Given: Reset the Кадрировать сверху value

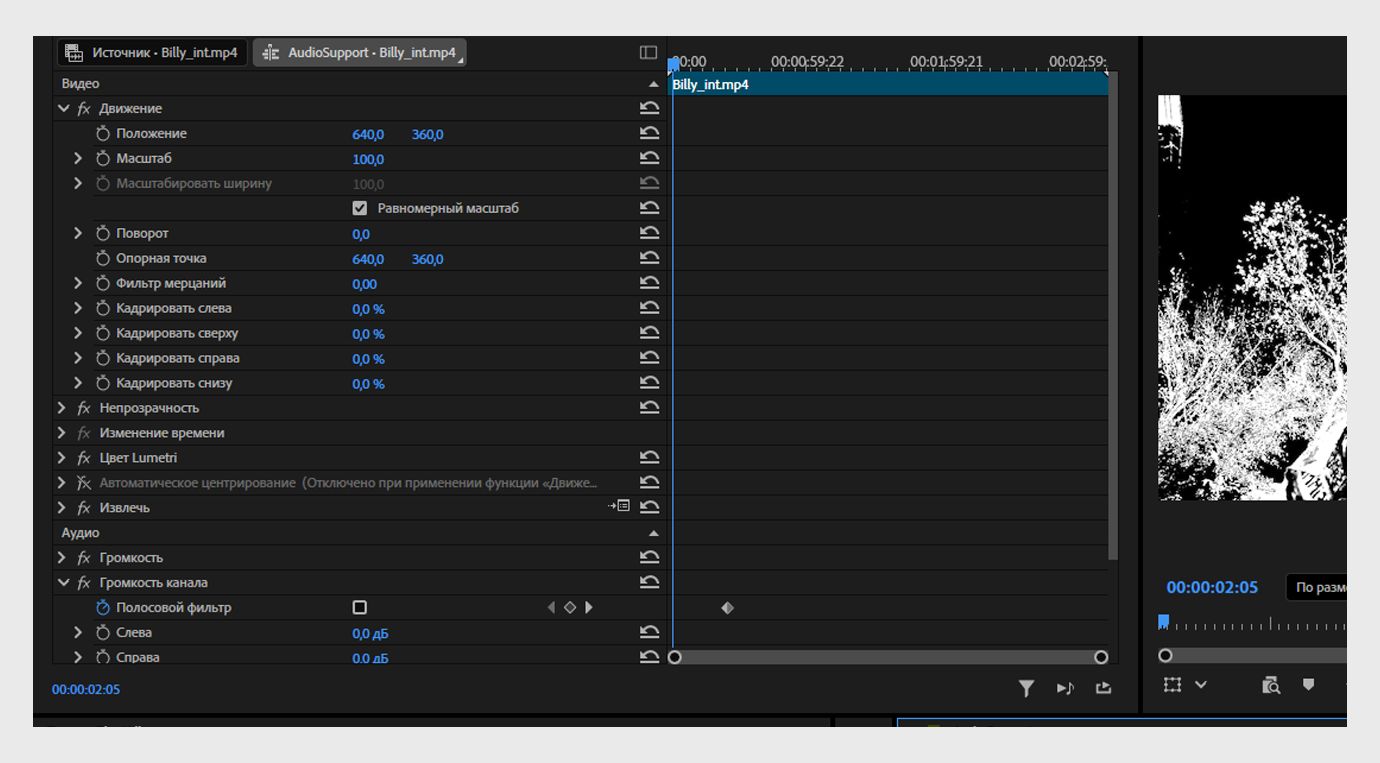Looking at the screenshot, I should click(x=650, y=333).
